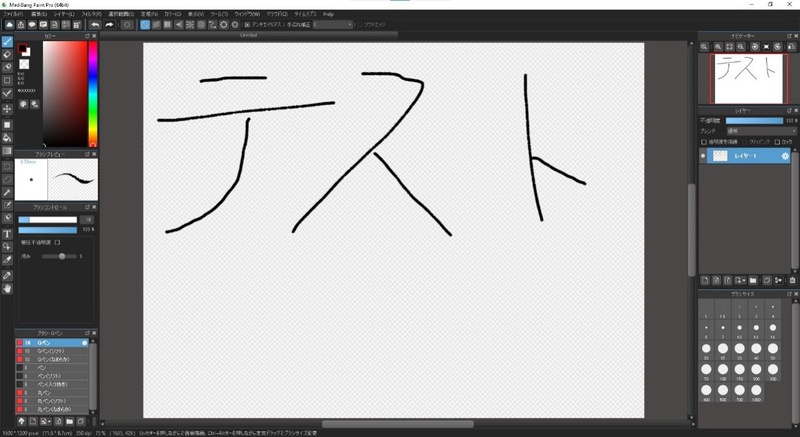
Task: Select the Magic Wand tool
Action: tap(7, 192)
